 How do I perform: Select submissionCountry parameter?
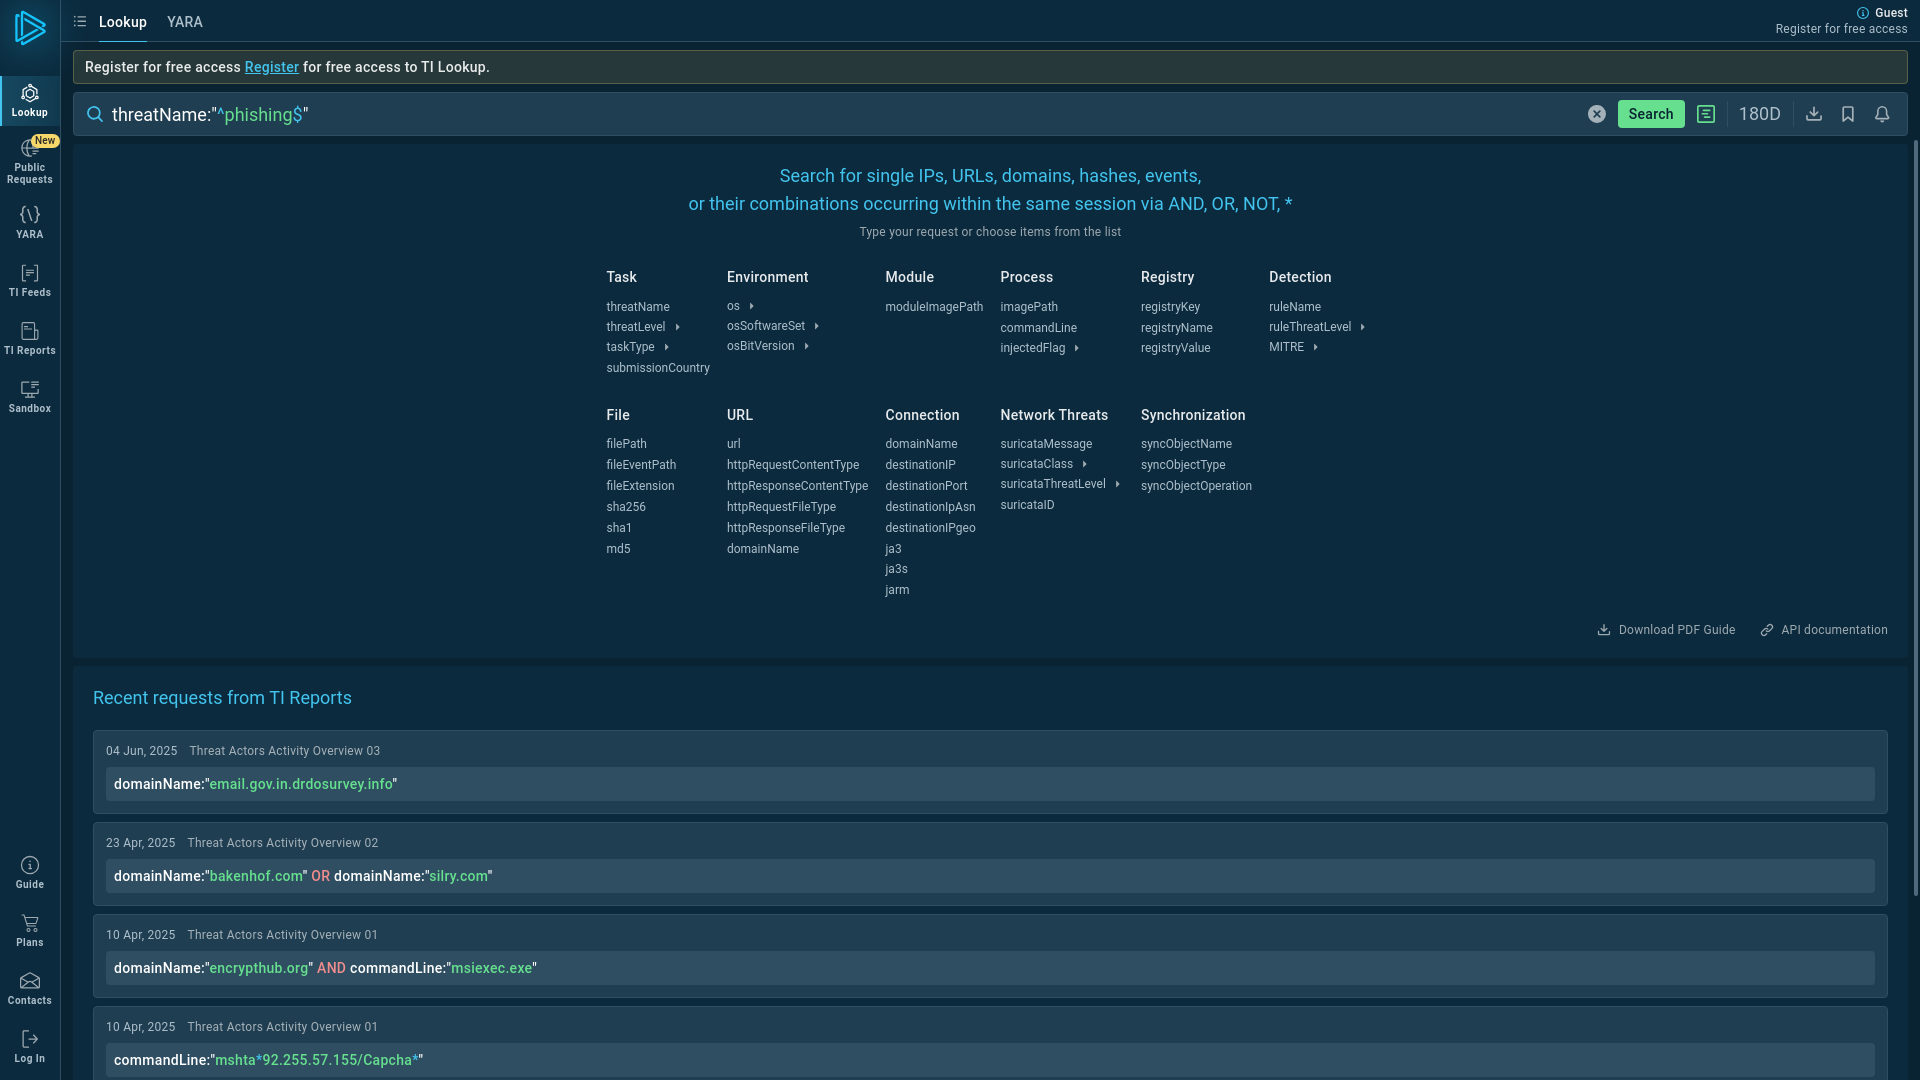[658, 368]
